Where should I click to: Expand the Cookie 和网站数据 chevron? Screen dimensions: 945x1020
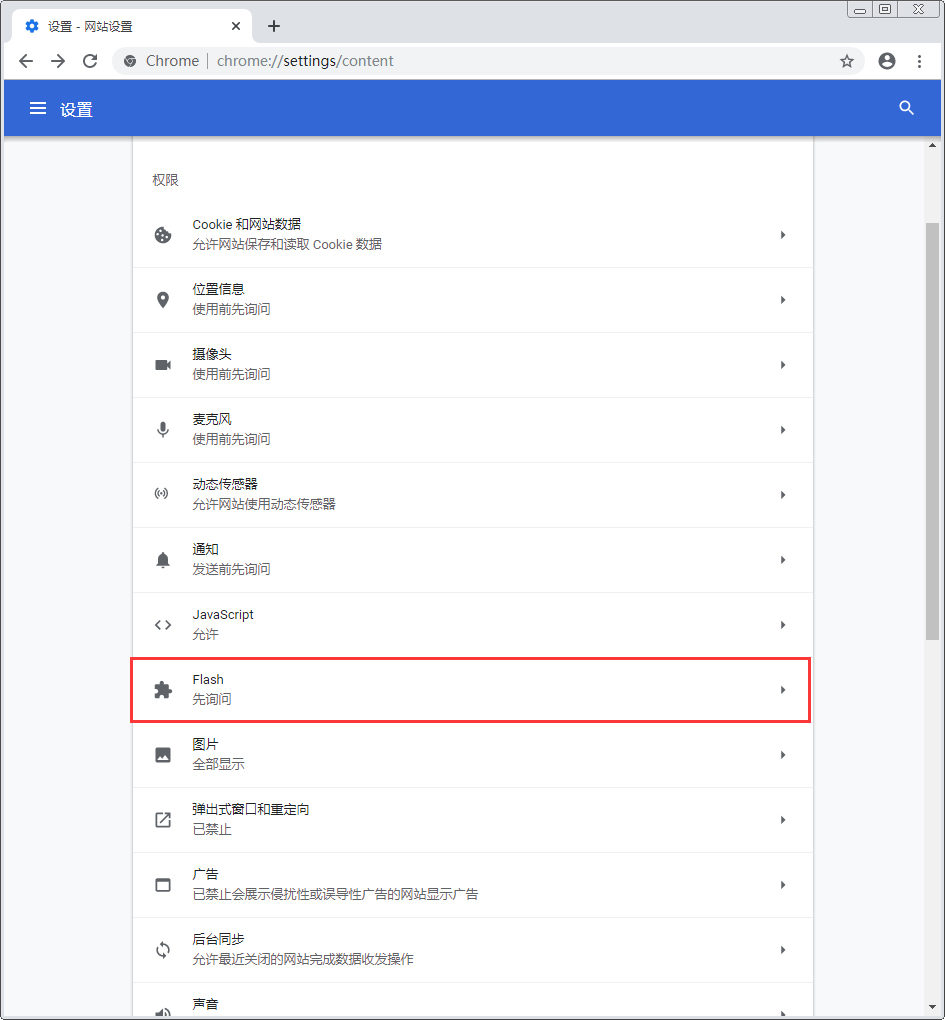coord(783,234)
